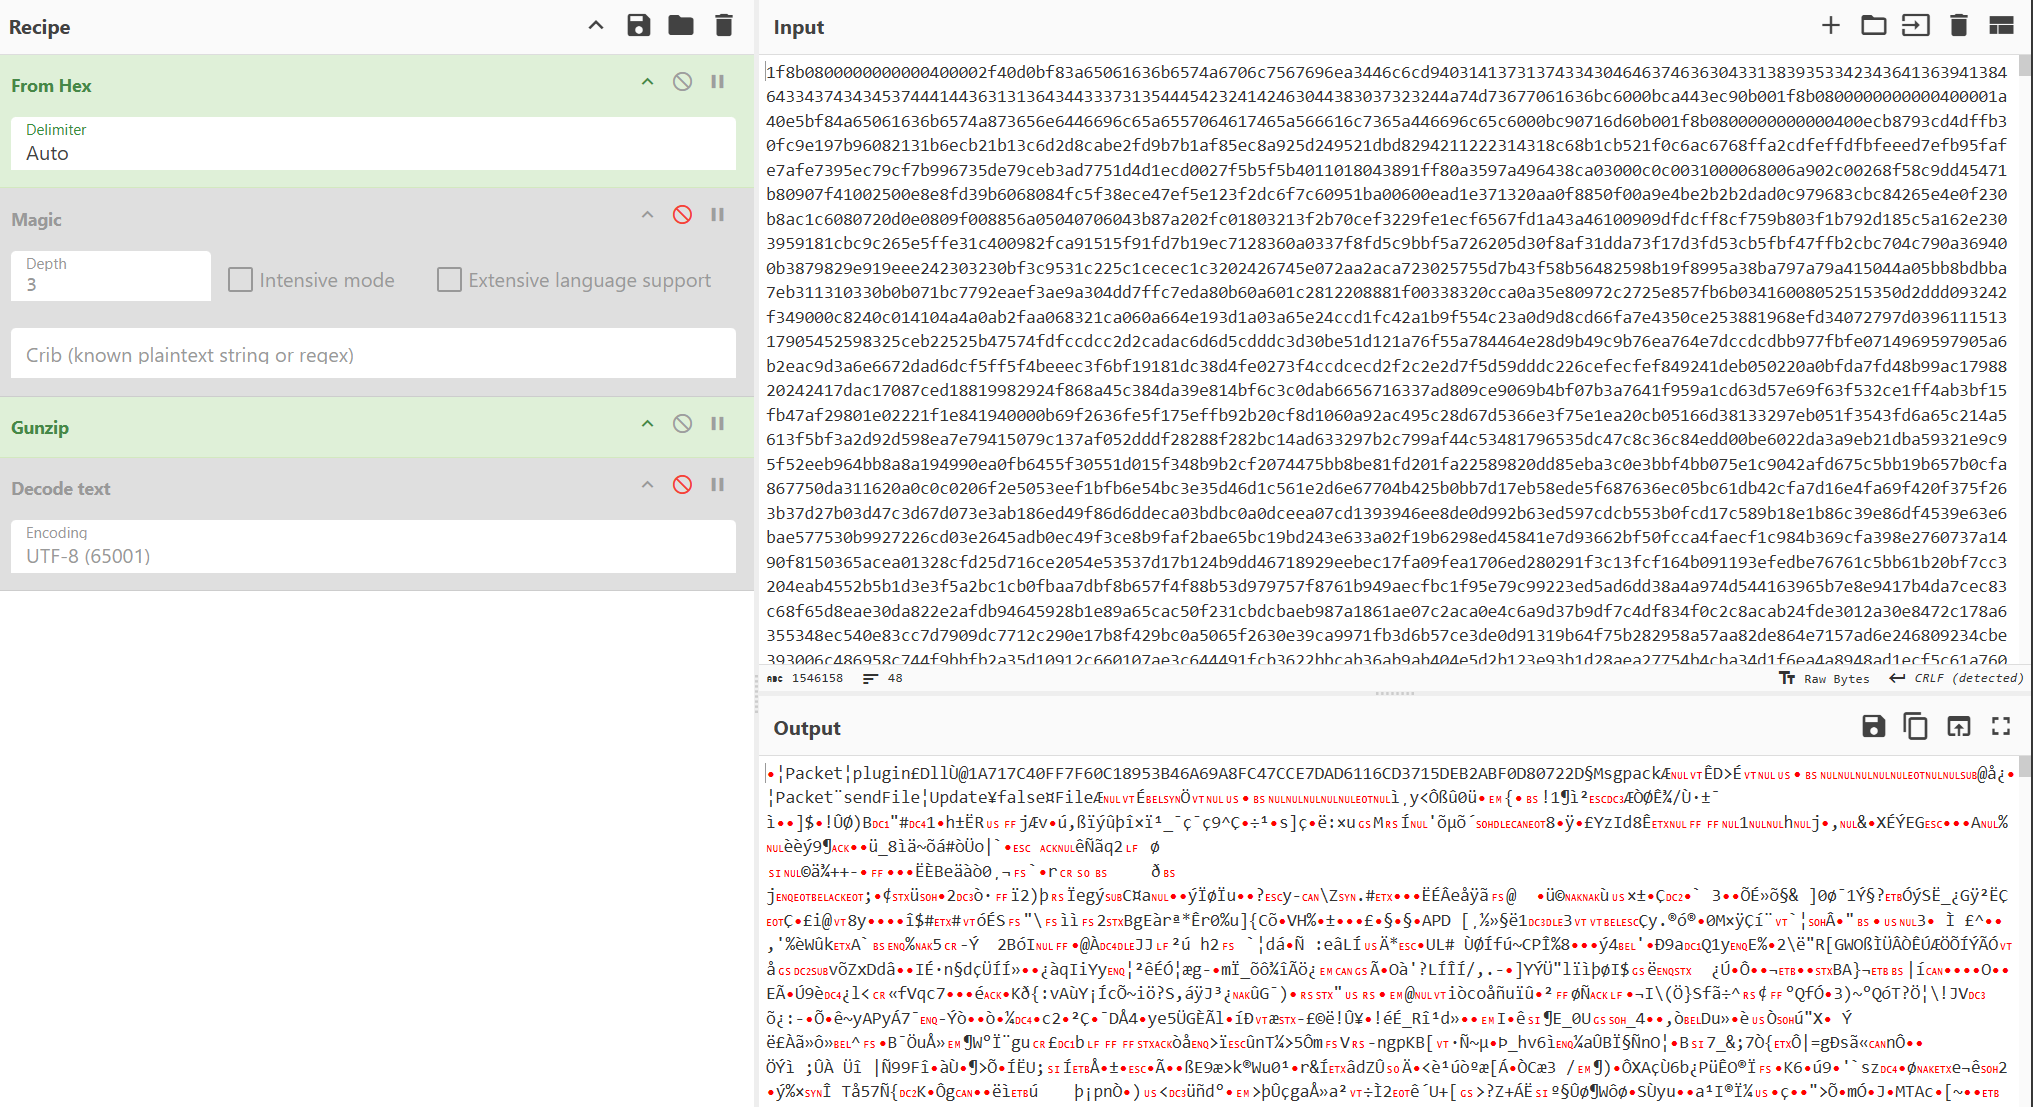Viewport: 2033px width, 1107px height.
Task: Set breakpoint on From Hex operation
Action: [717, 82]
